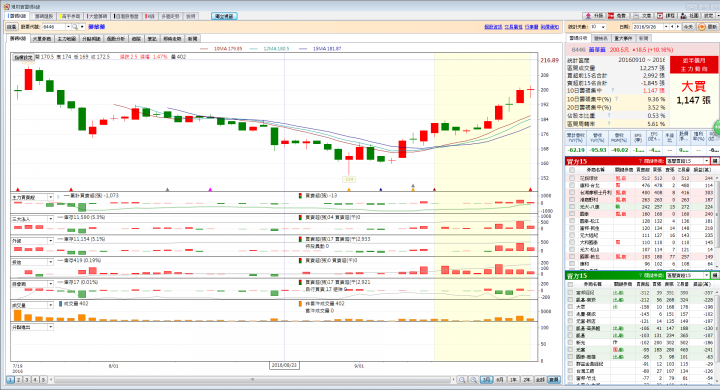
Task: Click the zoom-out magnifier below the chart
Action: click(x=462, y=380)
